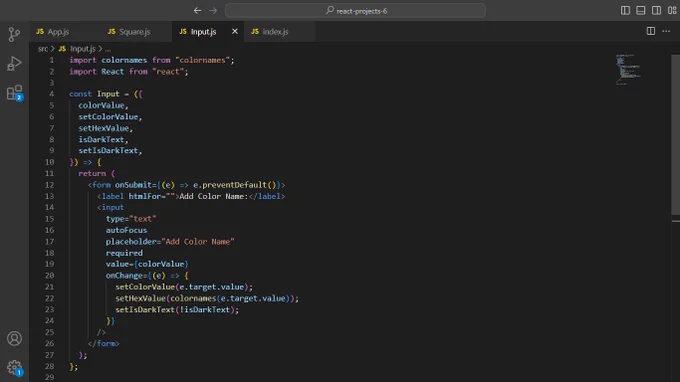Click the autoFocus attribute

click(x=126, y=230)
